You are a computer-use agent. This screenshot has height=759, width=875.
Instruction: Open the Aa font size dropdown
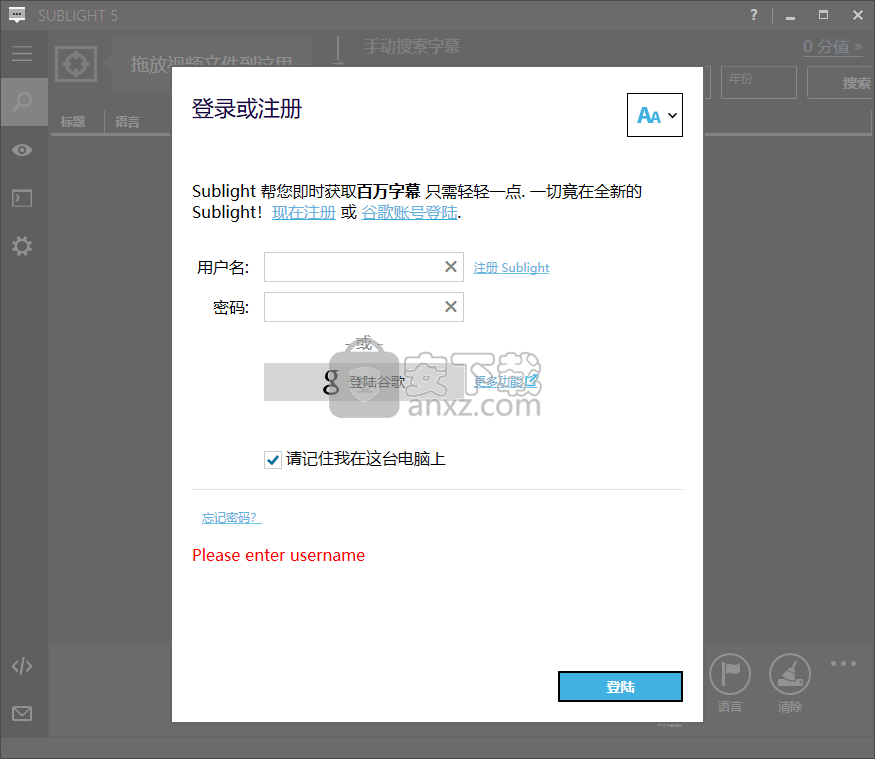click(x=655, y=115)
